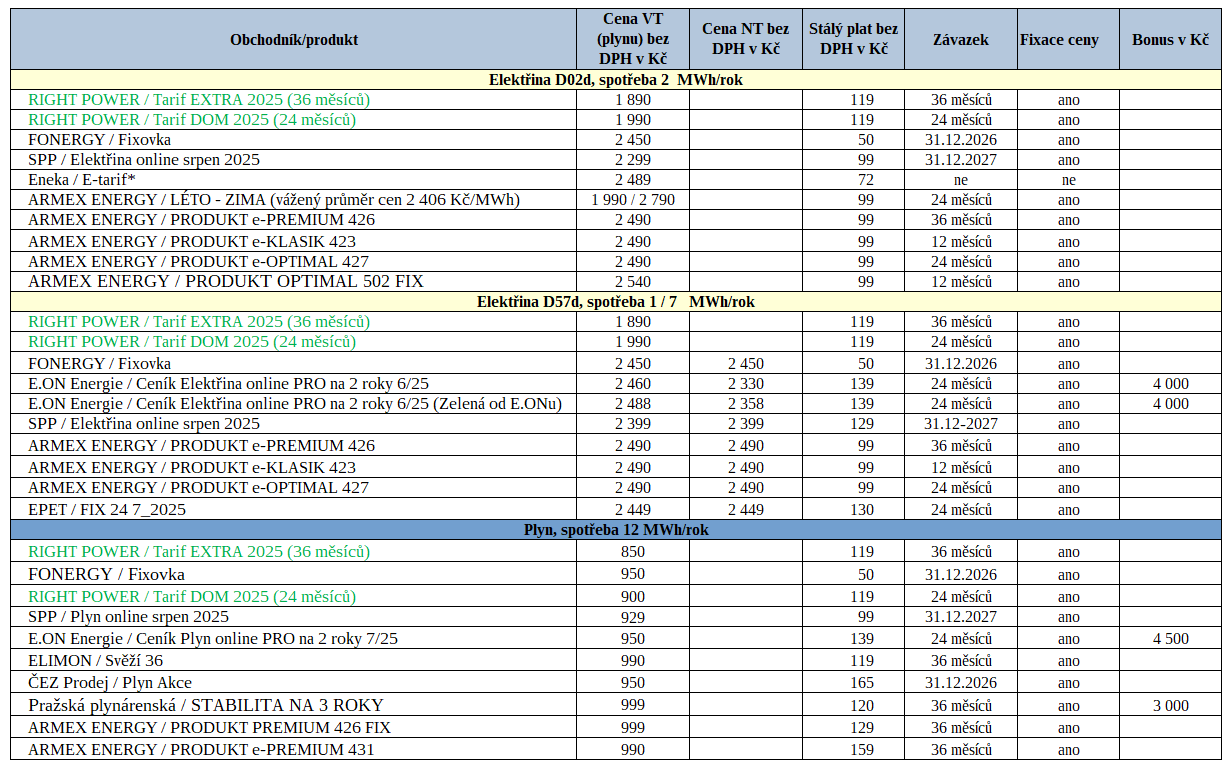1229x769 pixels.
Task: Click the E.ON Zelená od E.ONu product cell
Action: pyautogui.click(x=294, y=403)
